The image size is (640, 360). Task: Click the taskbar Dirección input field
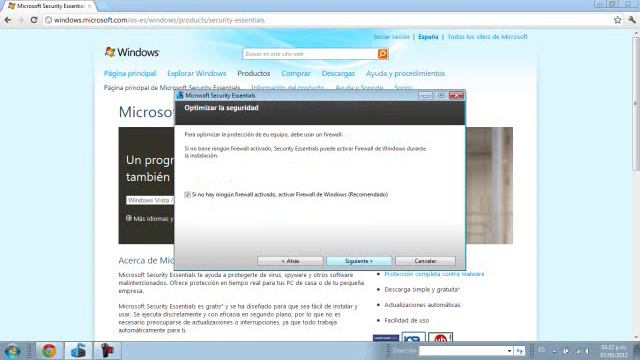462,351
